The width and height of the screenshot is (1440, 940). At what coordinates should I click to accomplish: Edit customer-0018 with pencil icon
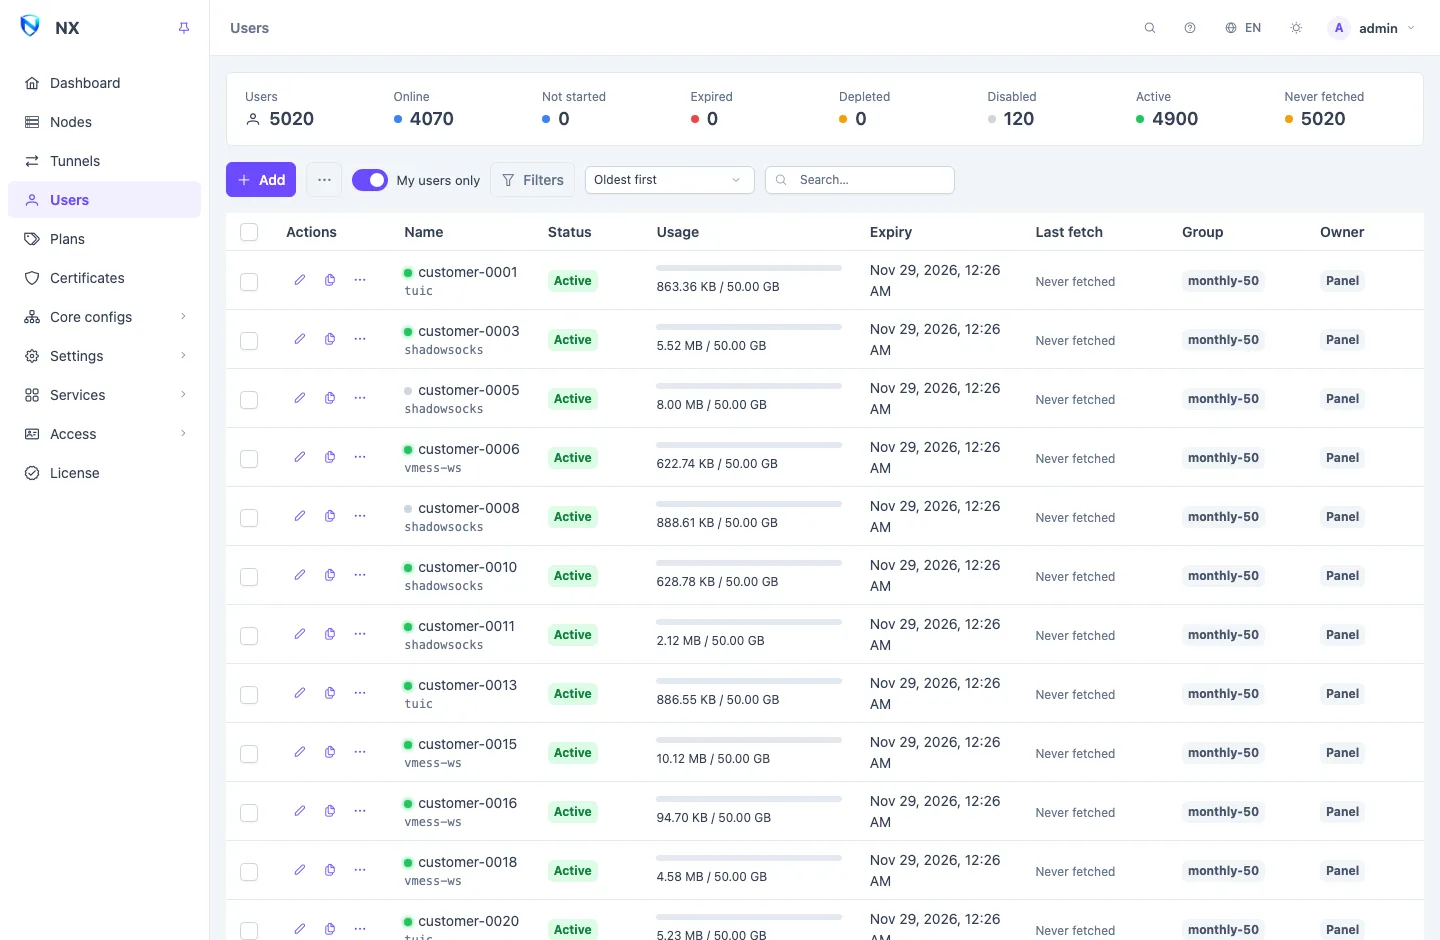click(x=300, y=870)
